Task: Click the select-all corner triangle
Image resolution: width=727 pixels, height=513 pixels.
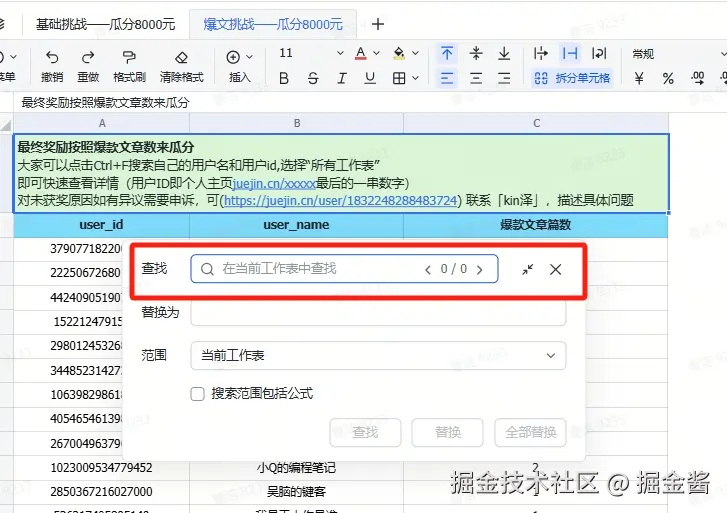Action: 6,124
